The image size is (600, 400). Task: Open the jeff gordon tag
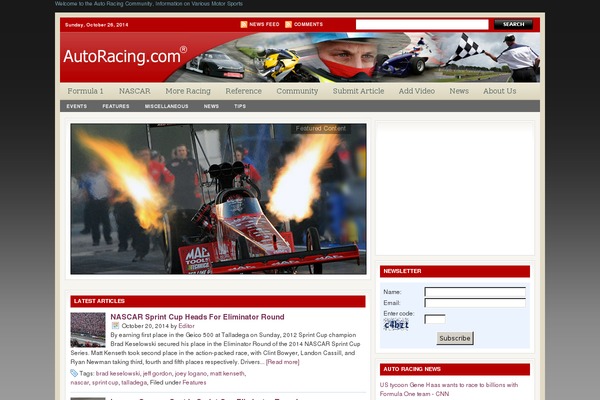coord(157,374)
